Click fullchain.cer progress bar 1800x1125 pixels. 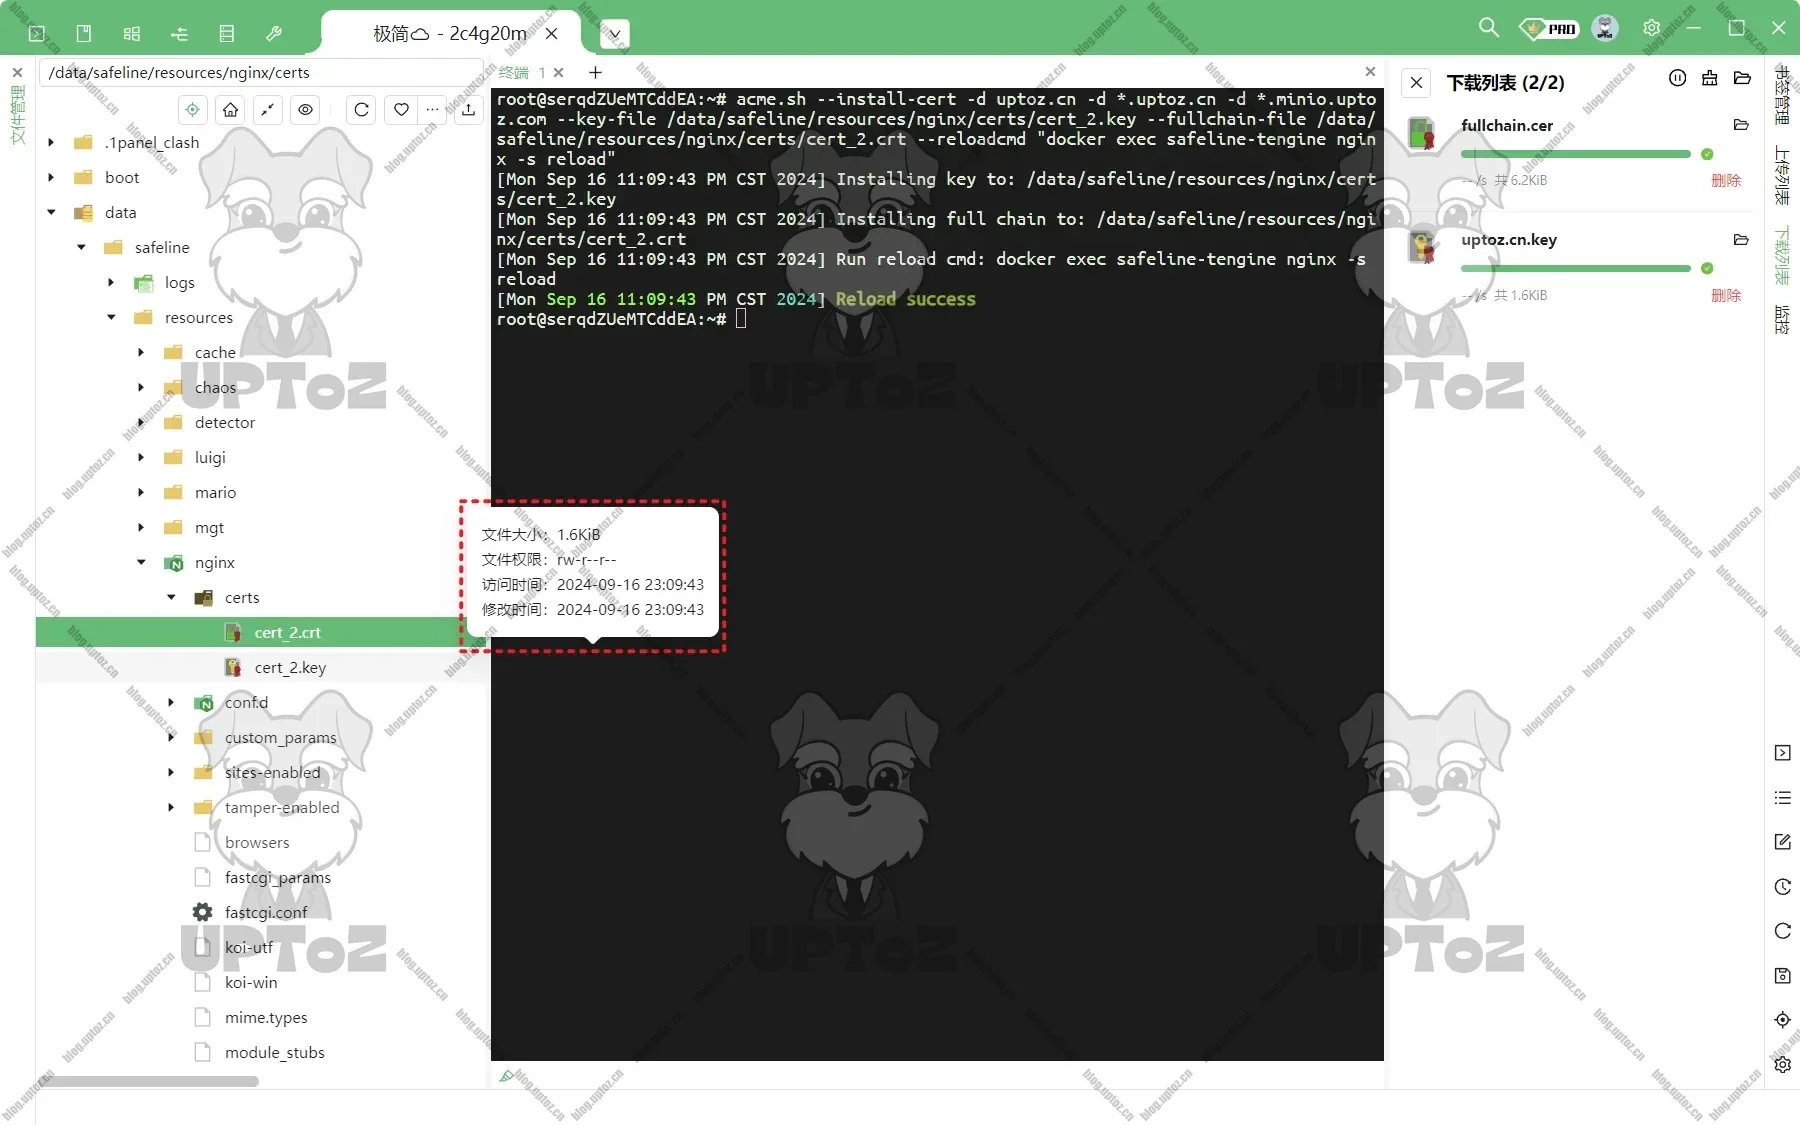[x=1576, y=154]
